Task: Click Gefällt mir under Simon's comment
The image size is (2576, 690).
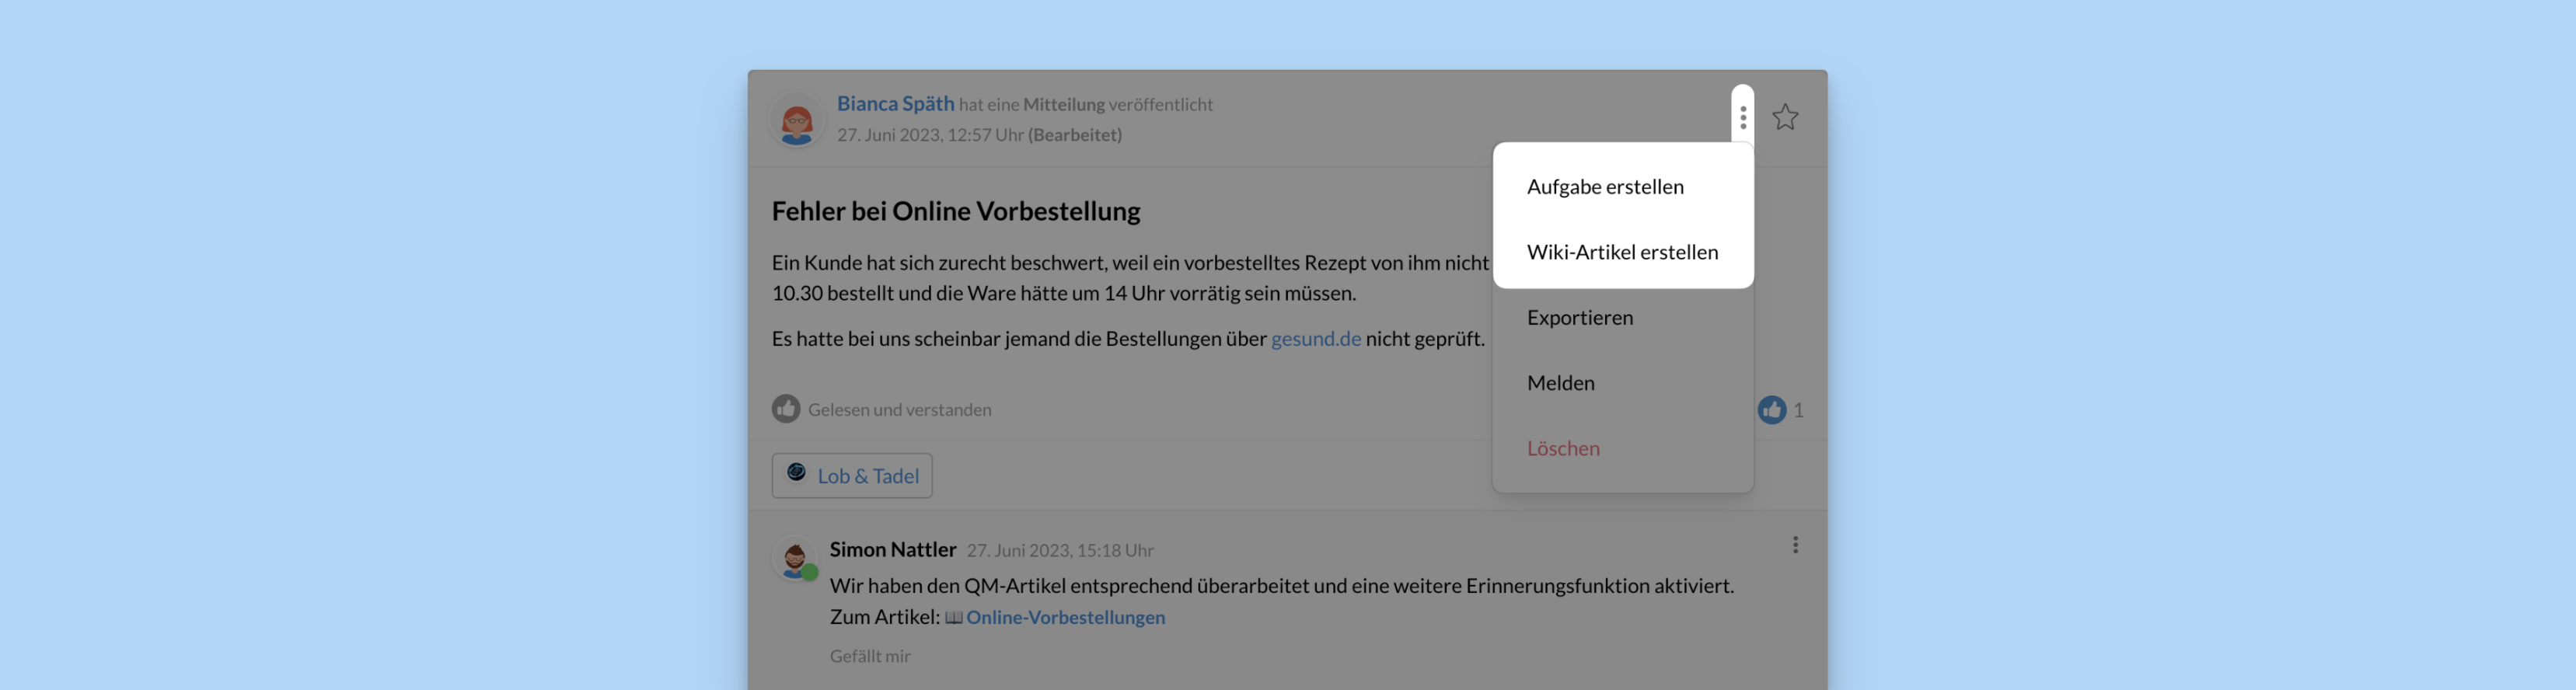Action: point(870,656)
